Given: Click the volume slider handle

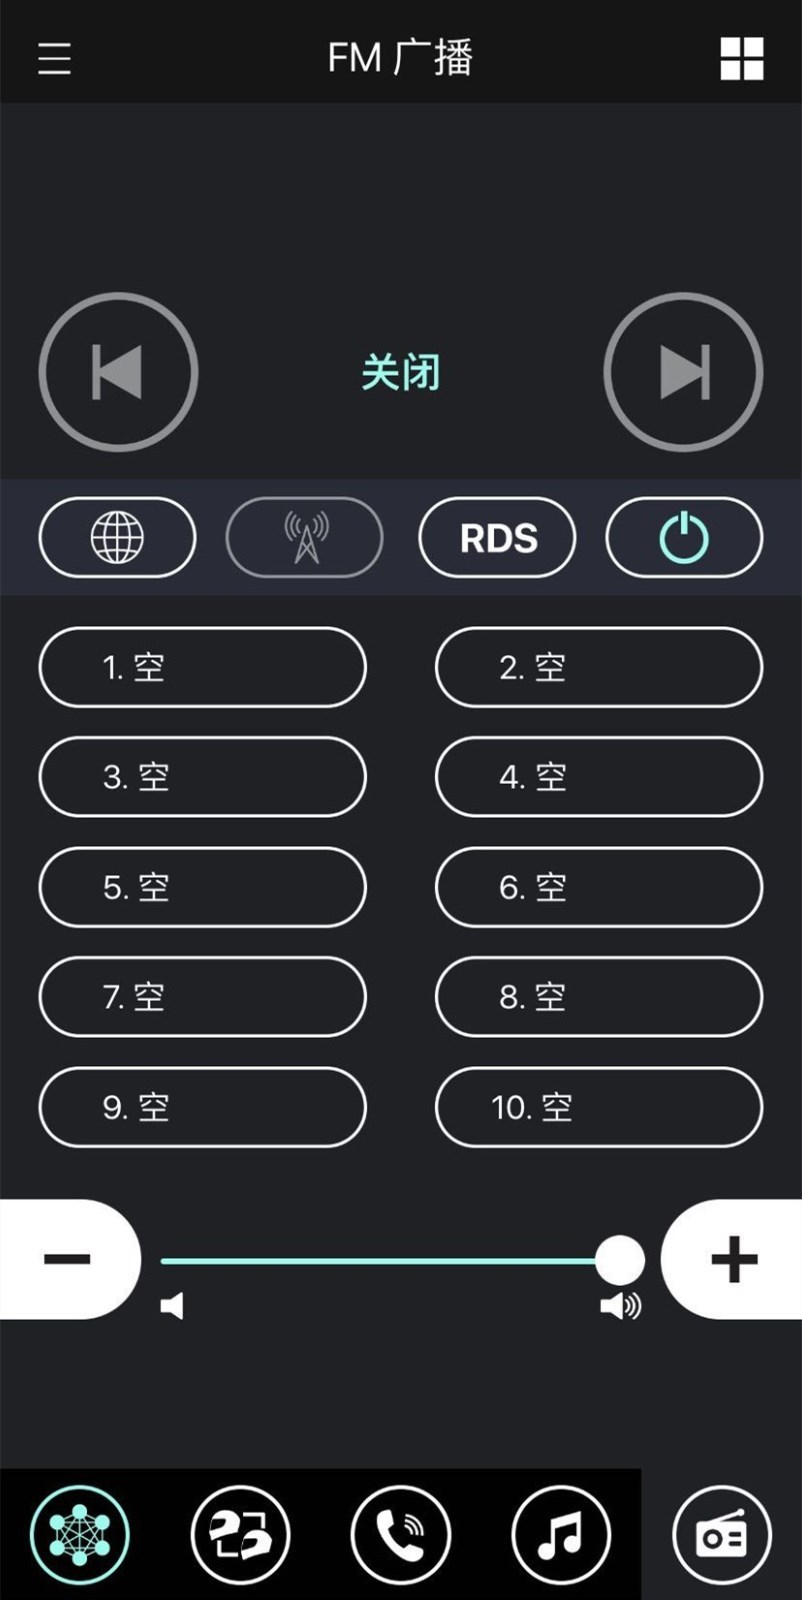Looking at the screenshot, I should (620, 1260).
